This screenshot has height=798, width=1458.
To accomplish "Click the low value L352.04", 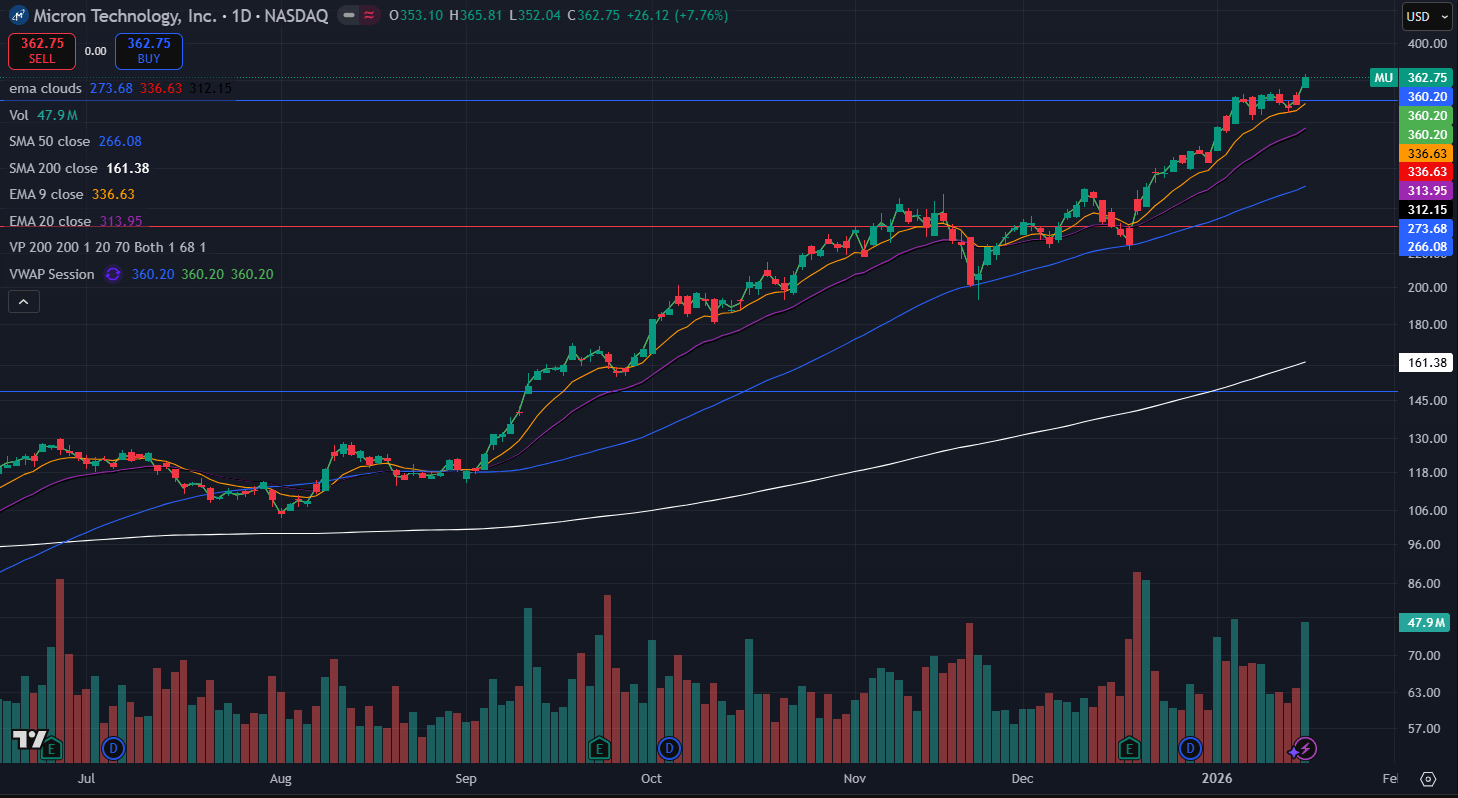I will pyautogui.click(x=535, y=16).
